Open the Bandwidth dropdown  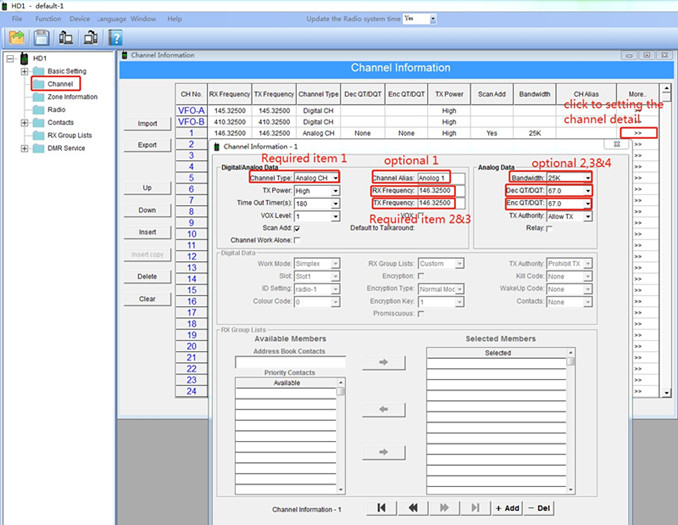(x=588, y=178)
